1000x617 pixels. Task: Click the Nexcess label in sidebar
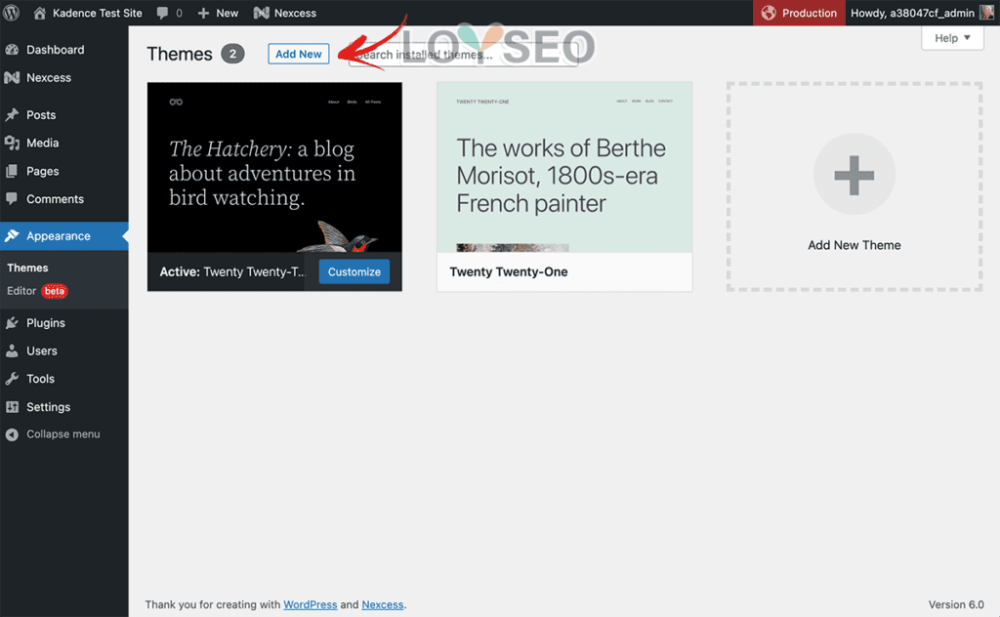48,78
